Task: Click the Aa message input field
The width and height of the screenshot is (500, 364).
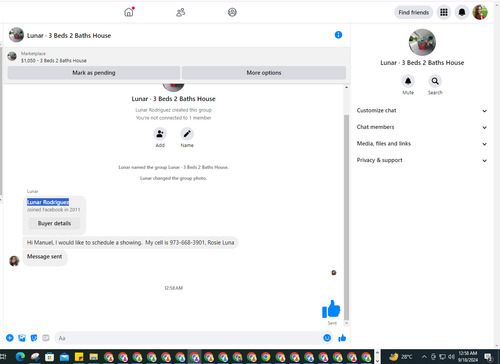Action: (x=188, y=338)
